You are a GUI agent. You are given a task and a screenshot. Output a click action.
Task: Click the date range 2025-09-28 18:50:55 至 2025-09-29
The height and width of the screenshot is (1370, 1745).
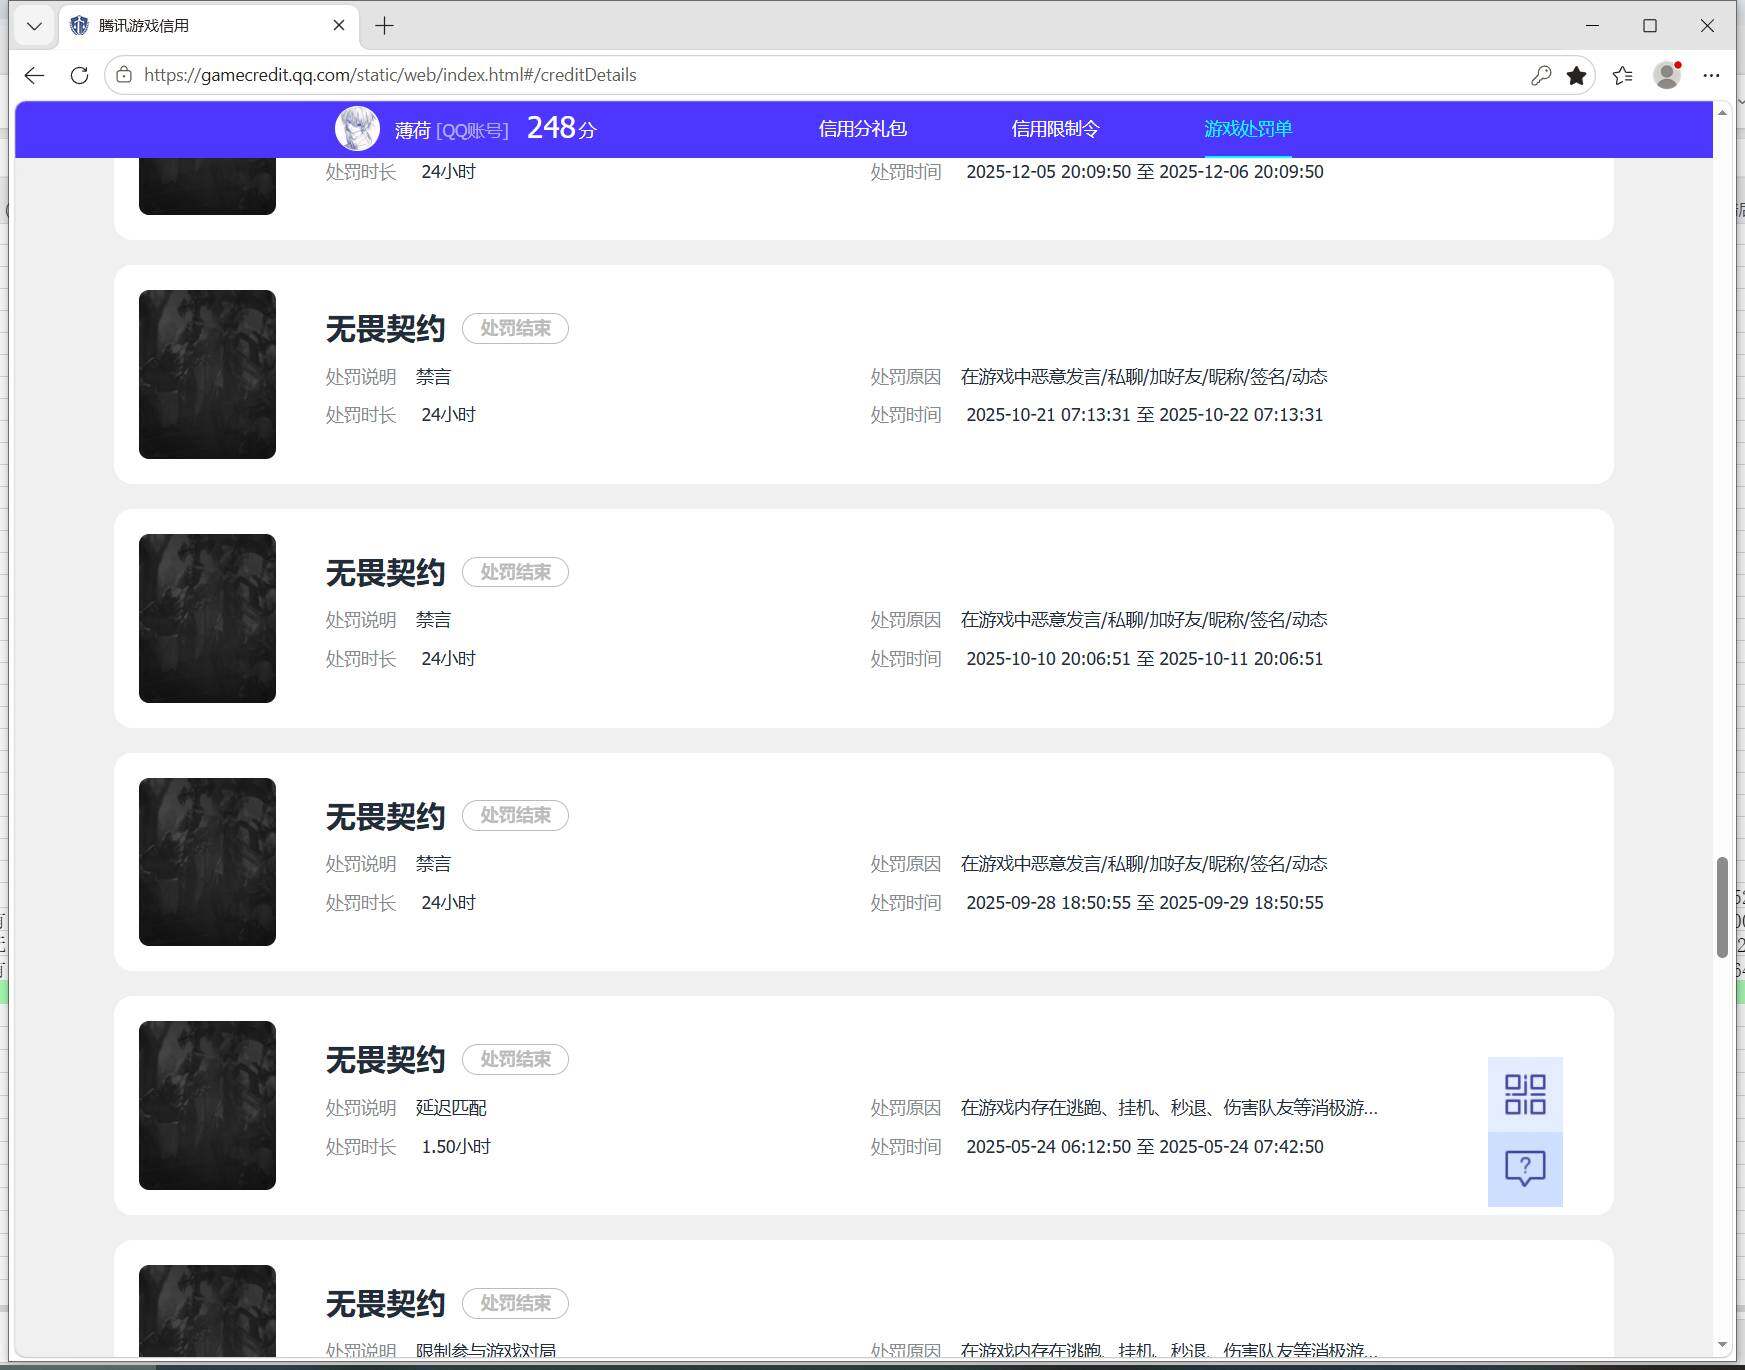tap(1144, 903)
